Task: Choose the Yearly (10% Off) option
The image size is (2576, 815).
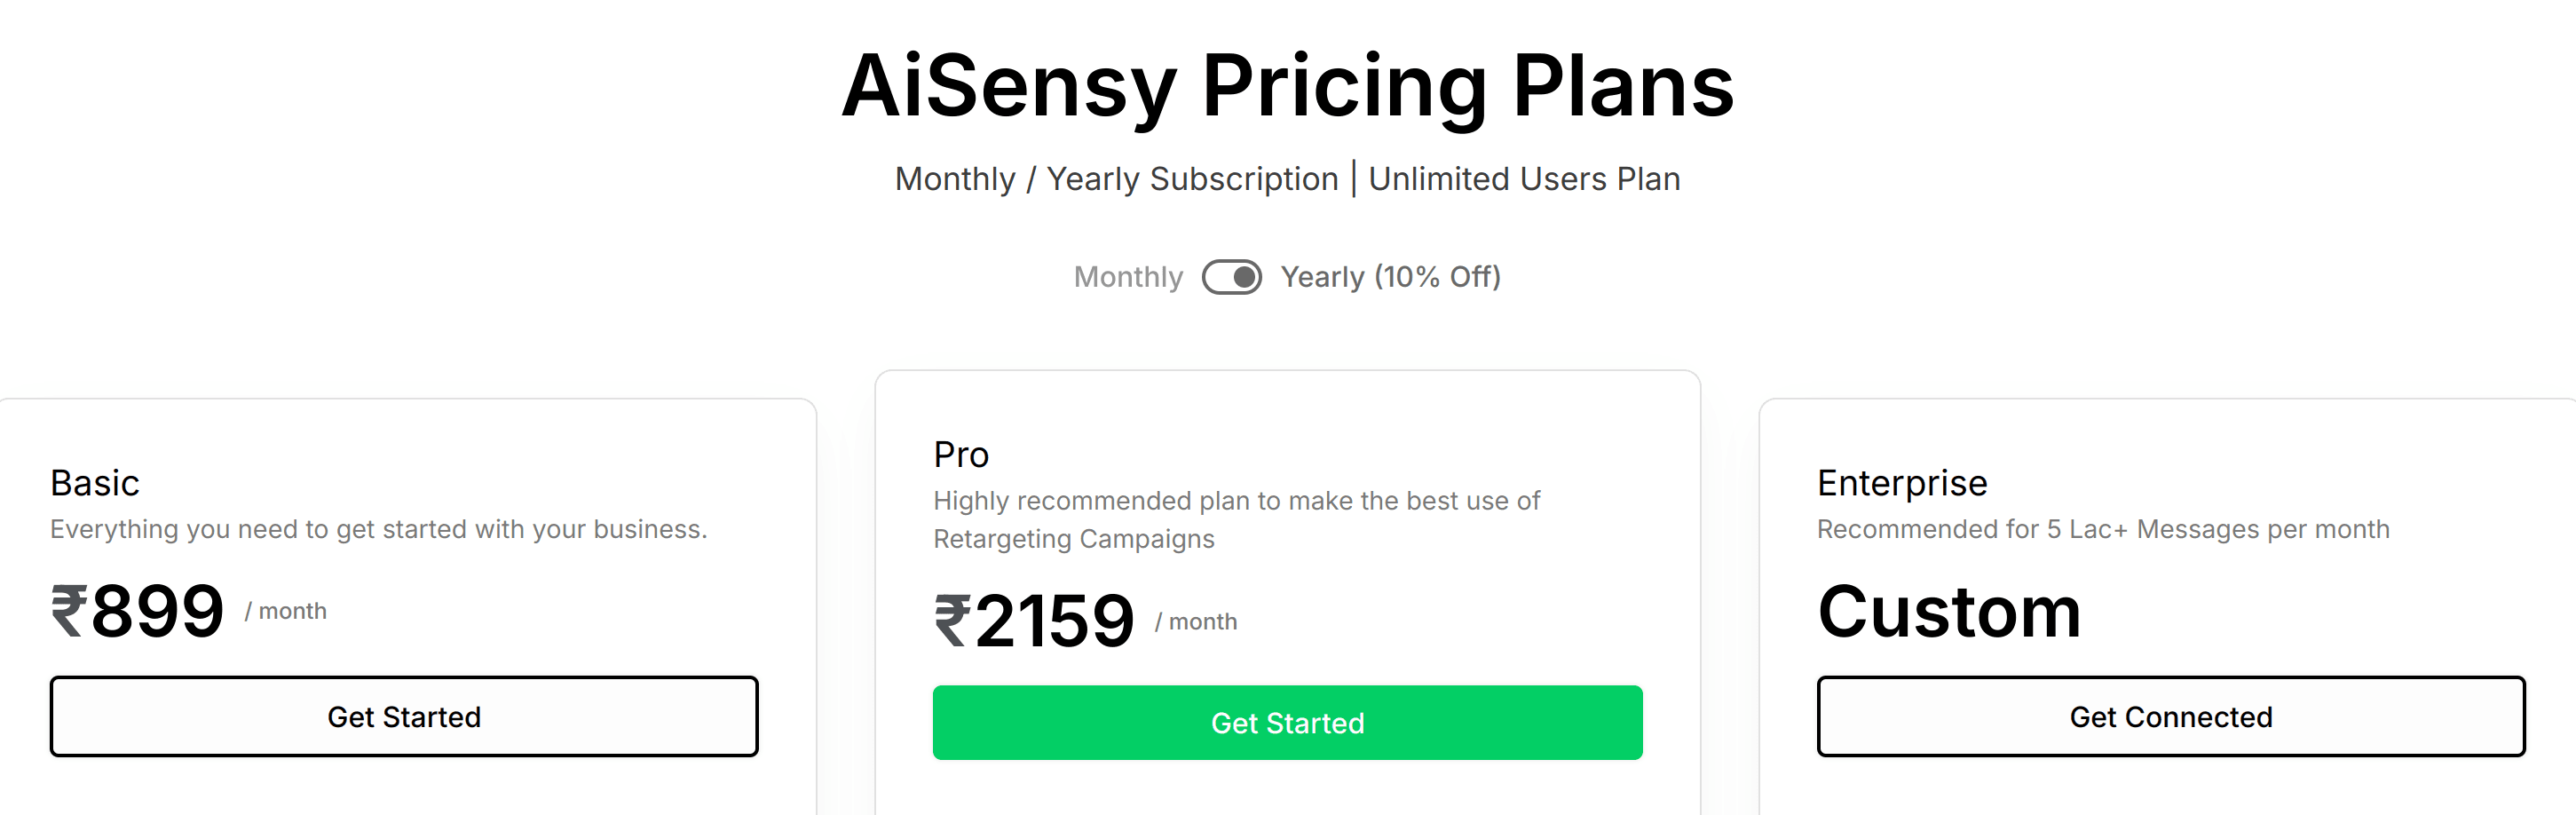Action: click(1390, 277)
